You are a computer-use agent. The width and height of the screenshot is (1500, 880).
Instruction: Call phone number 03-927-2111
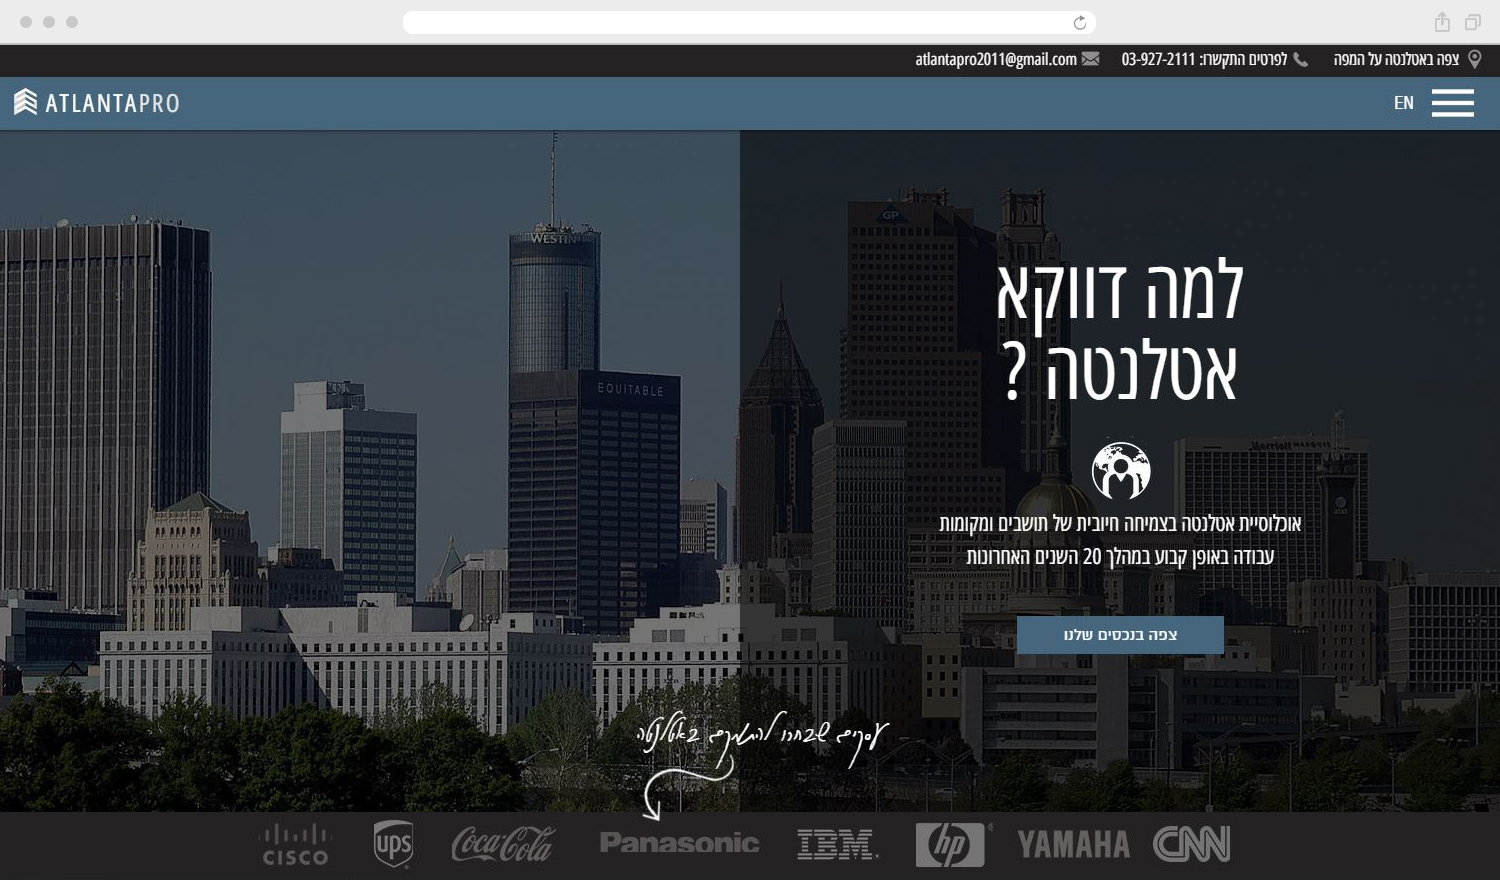click(1158, 60)
